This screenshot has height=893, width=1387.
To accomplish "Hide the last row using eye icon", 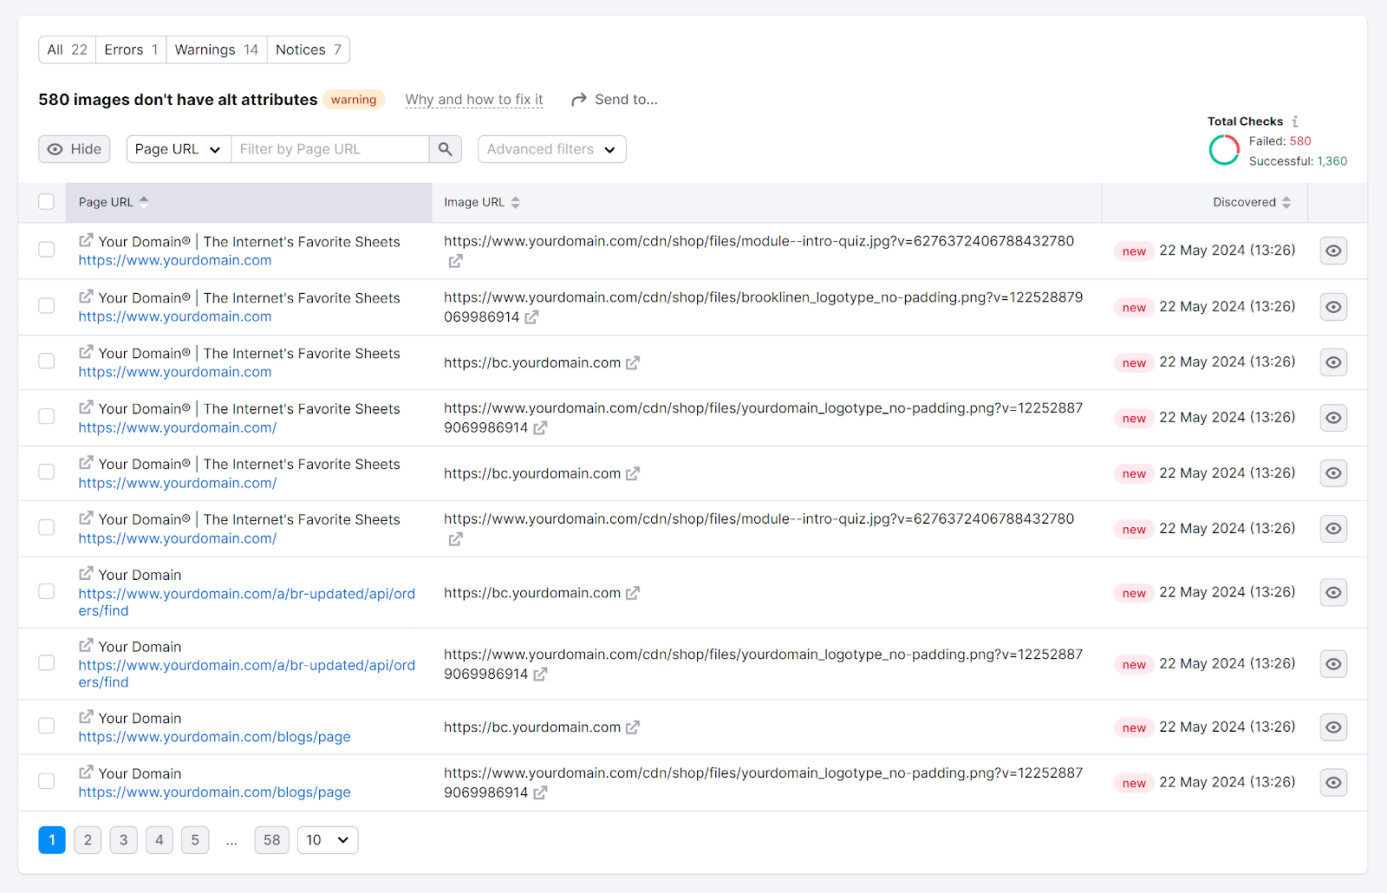I will tap(1333, 783).
